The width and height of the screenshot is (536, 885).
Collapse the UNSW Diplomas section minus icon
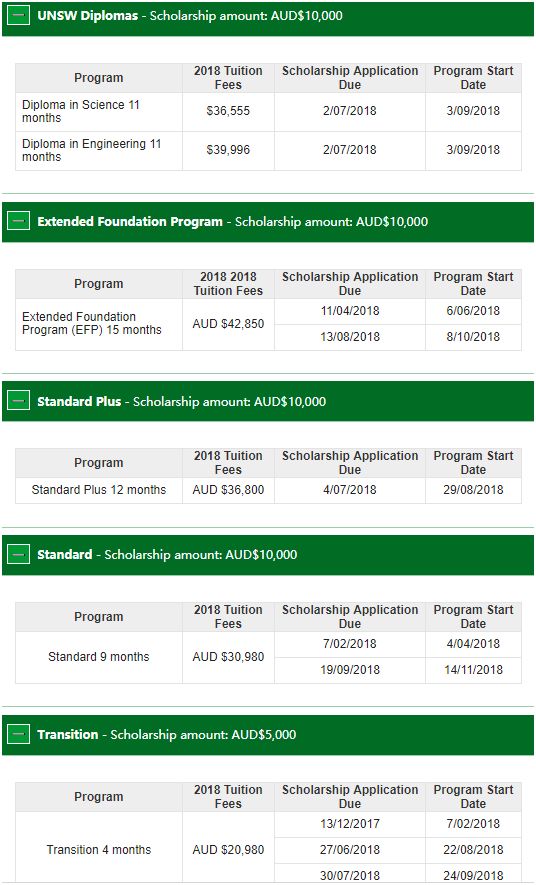point(19,16)
